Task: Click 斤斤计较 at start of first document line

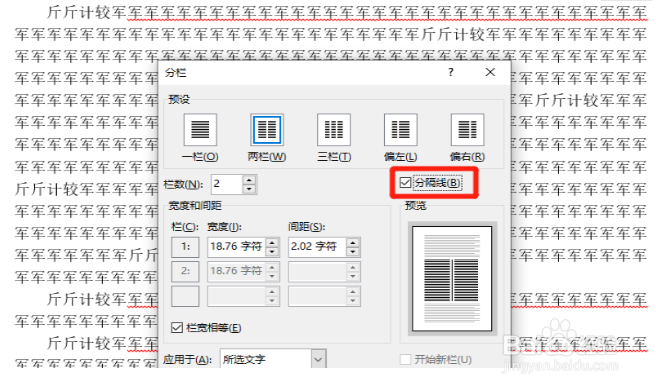Action: (x=78, y=12)
